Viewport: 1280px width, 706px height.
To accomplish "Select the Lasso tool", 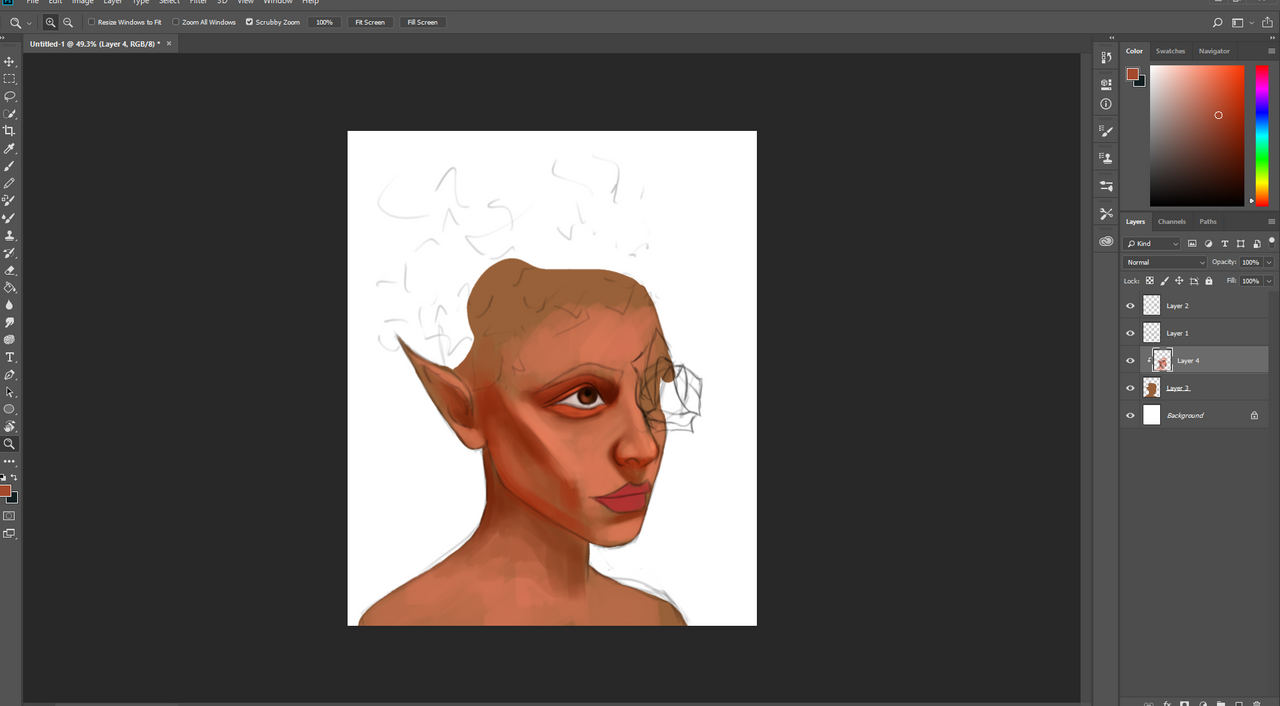I will point(10,96).
